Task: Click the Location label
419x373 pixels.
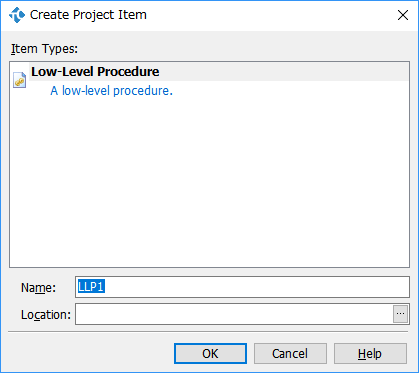Action: coord(46,314)
